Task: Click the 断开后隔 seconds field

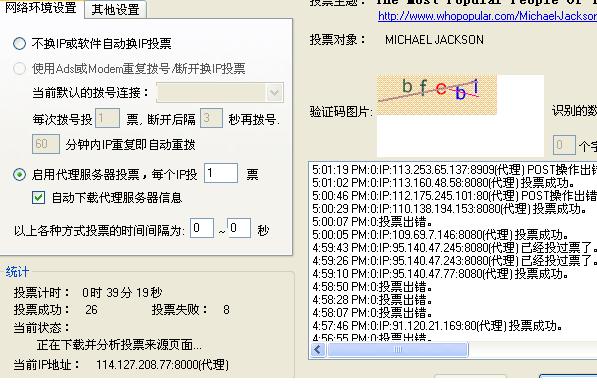Action: coord(211,118)
